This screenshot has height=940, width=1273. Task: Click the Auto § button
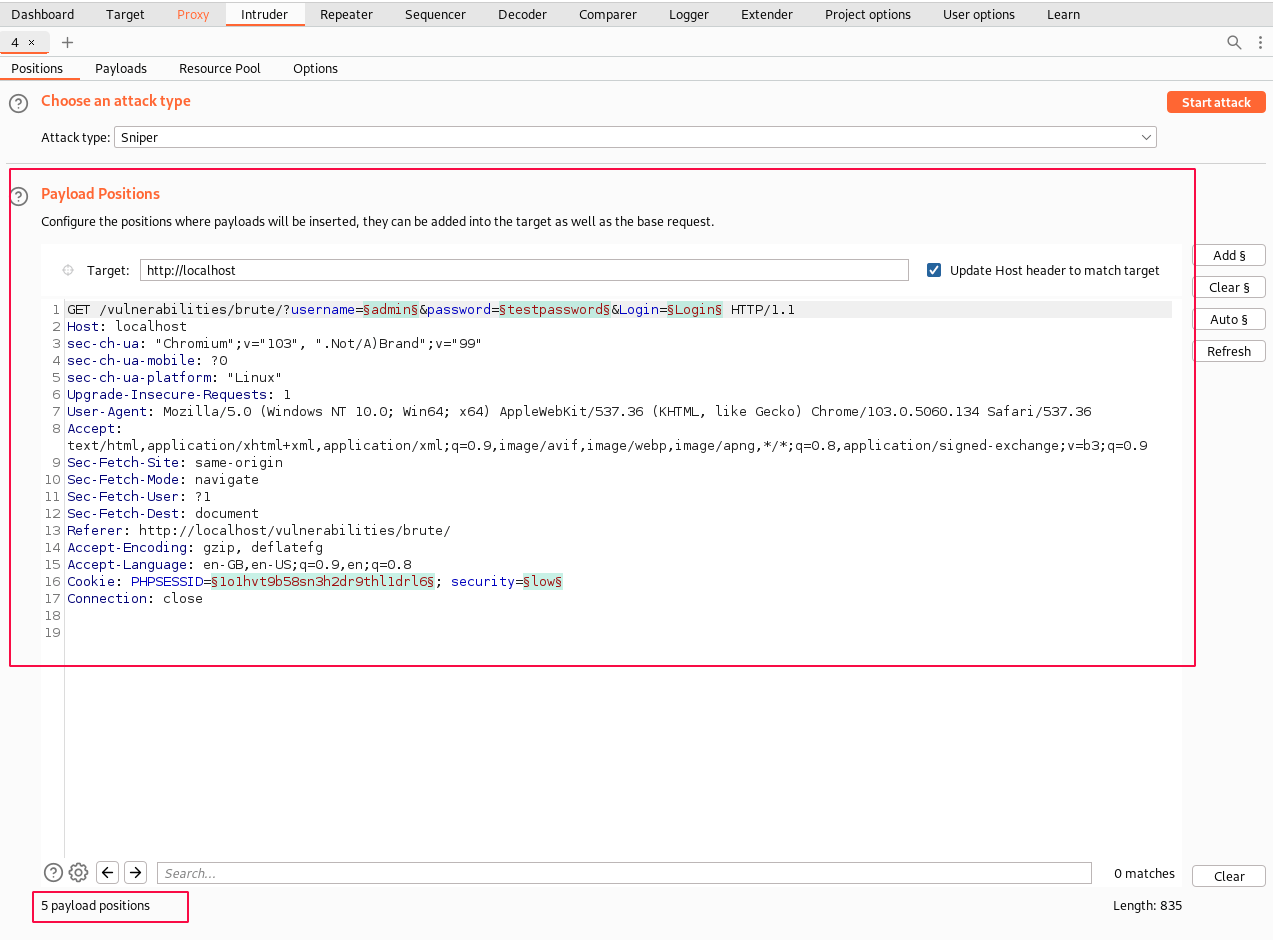[1228, 319]
